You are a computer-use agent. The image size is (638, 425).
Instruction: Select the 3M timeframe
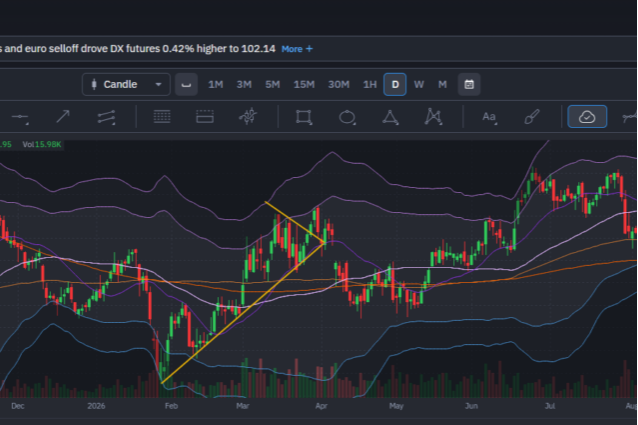(x=244, y=85)
